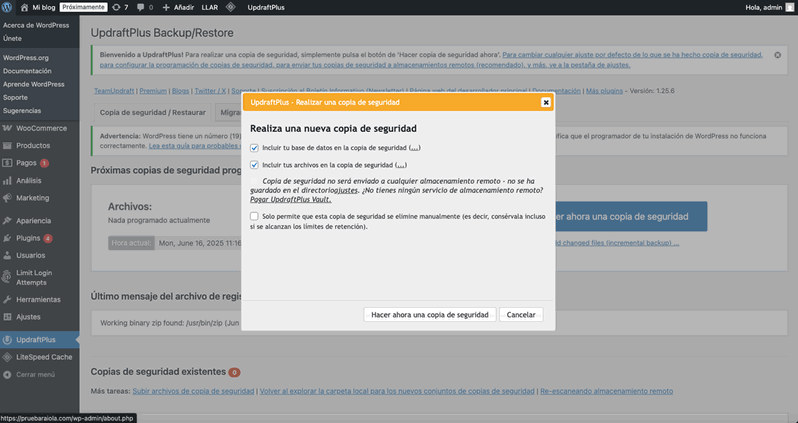Screen dimensions: 798x423
Task: Open the Blogs link
Action: (181, 91)
